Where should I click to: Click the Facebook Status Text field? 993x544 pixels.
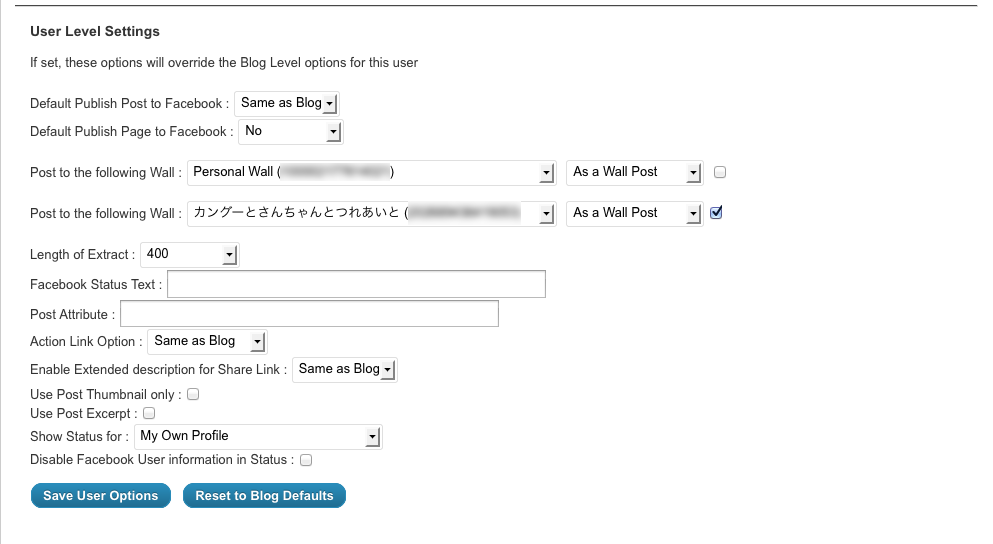click(356, 284)
